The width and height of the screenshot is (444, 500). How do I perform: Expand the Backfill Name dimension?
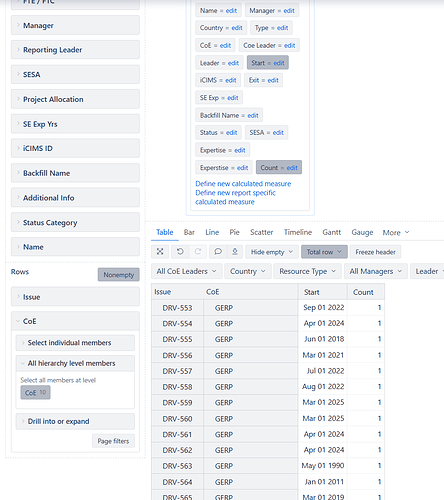click(x=75, y=173)
